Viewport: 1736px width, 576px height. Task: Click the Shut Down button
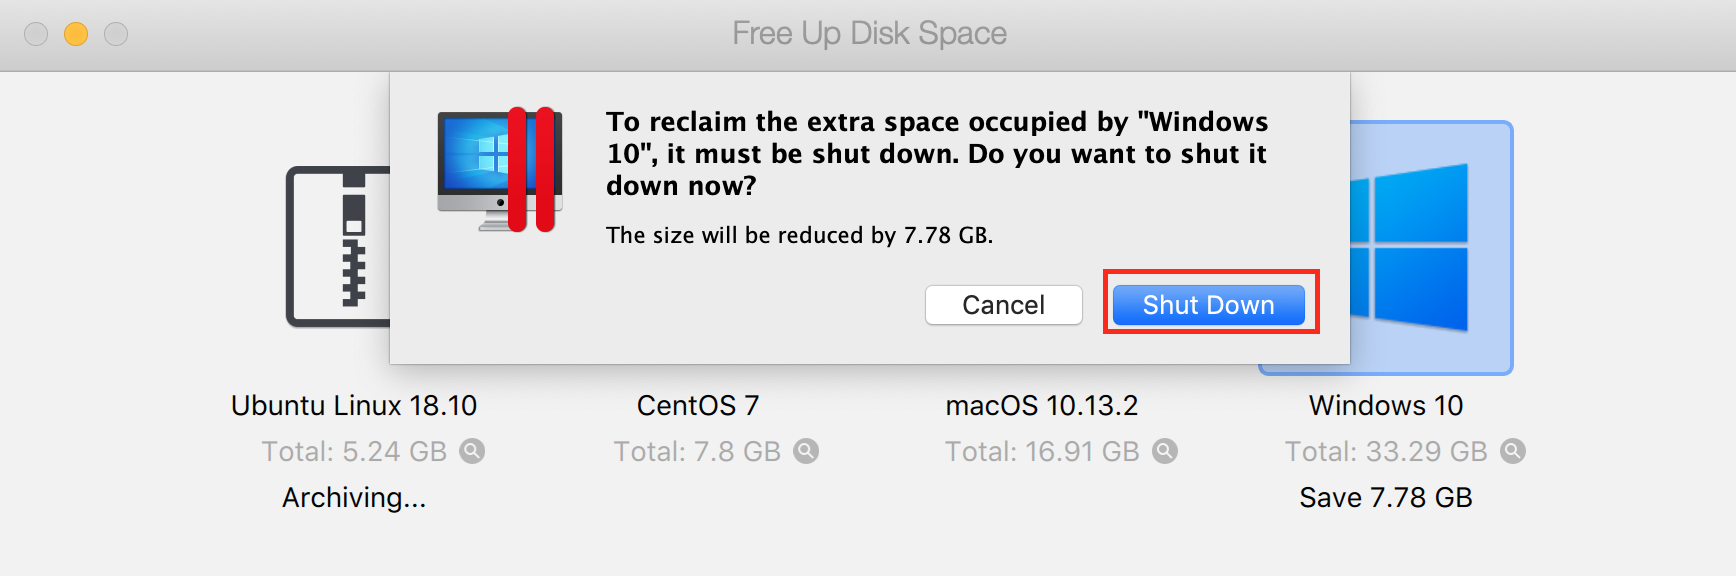point(1208,304)
